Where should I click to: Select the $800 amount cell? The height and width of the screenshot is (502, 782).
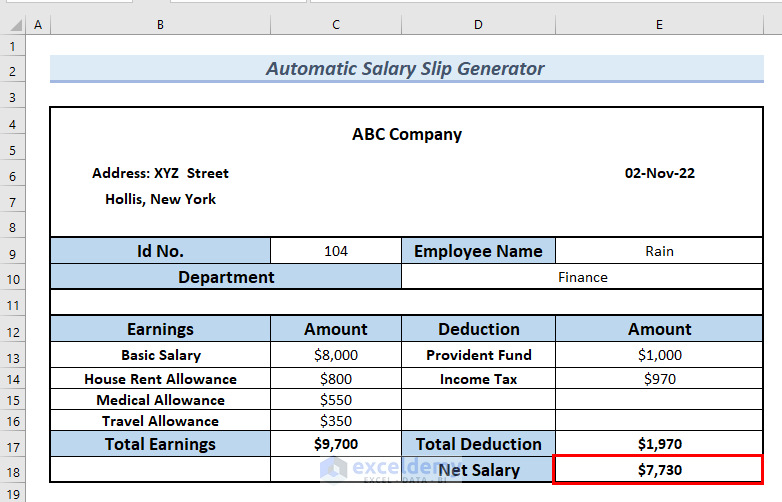point(336,379)
